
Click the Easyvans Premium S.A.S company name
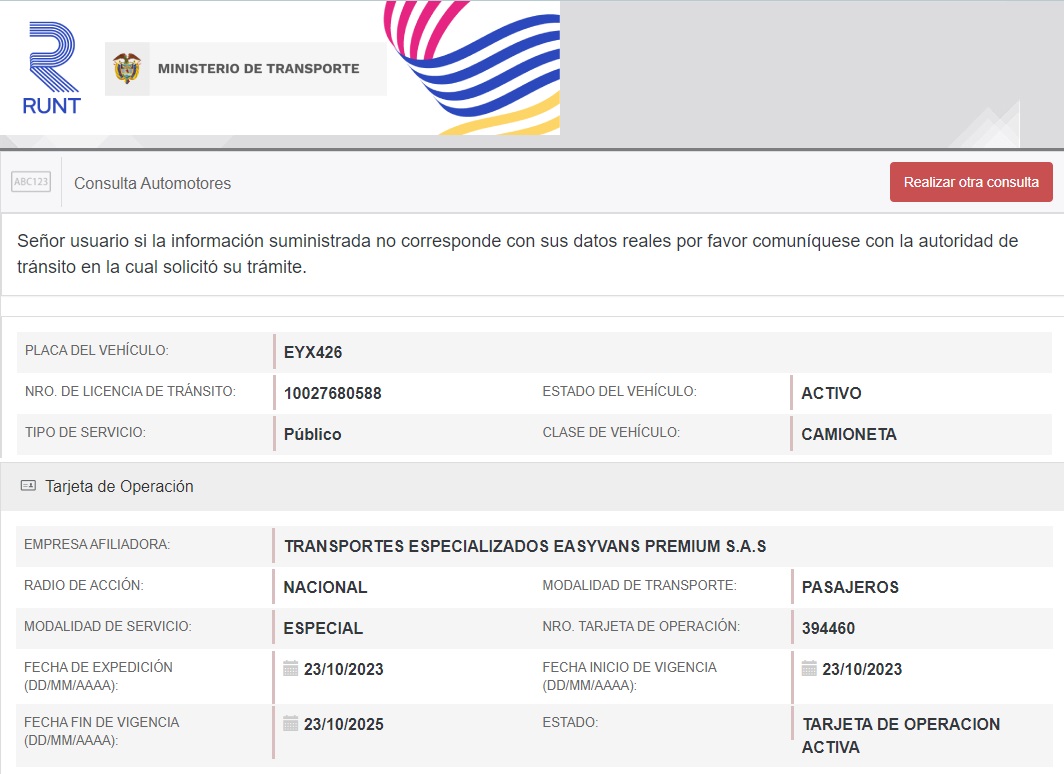coord(525,546)
